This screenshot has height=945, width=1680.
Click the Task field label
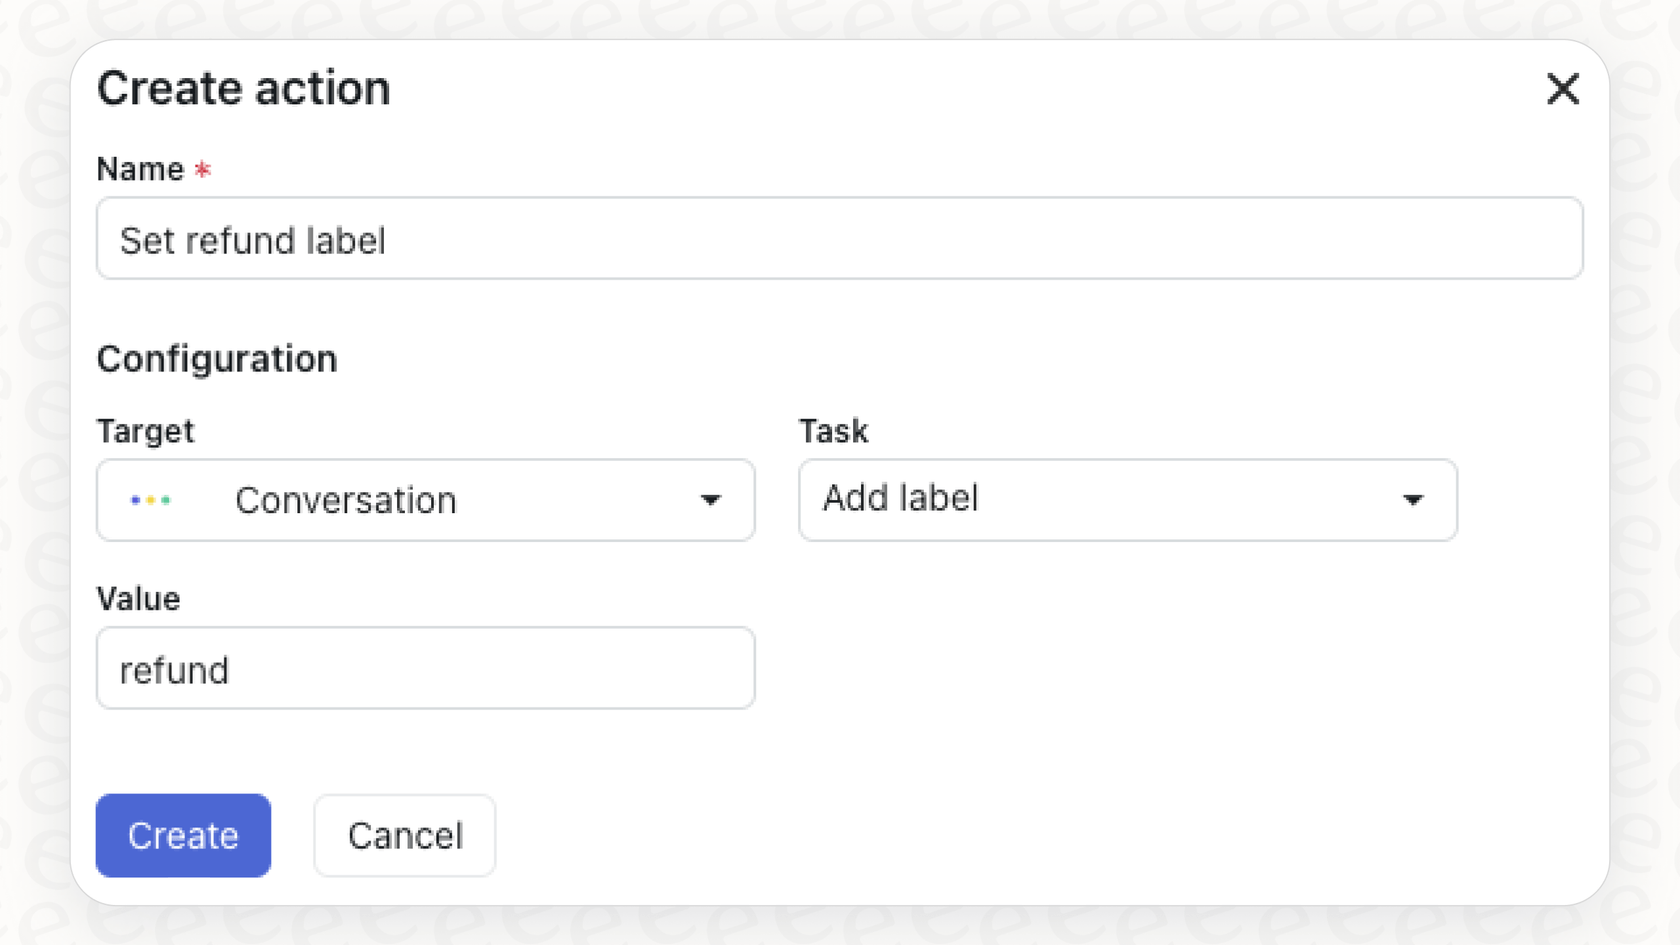(834, 431)
